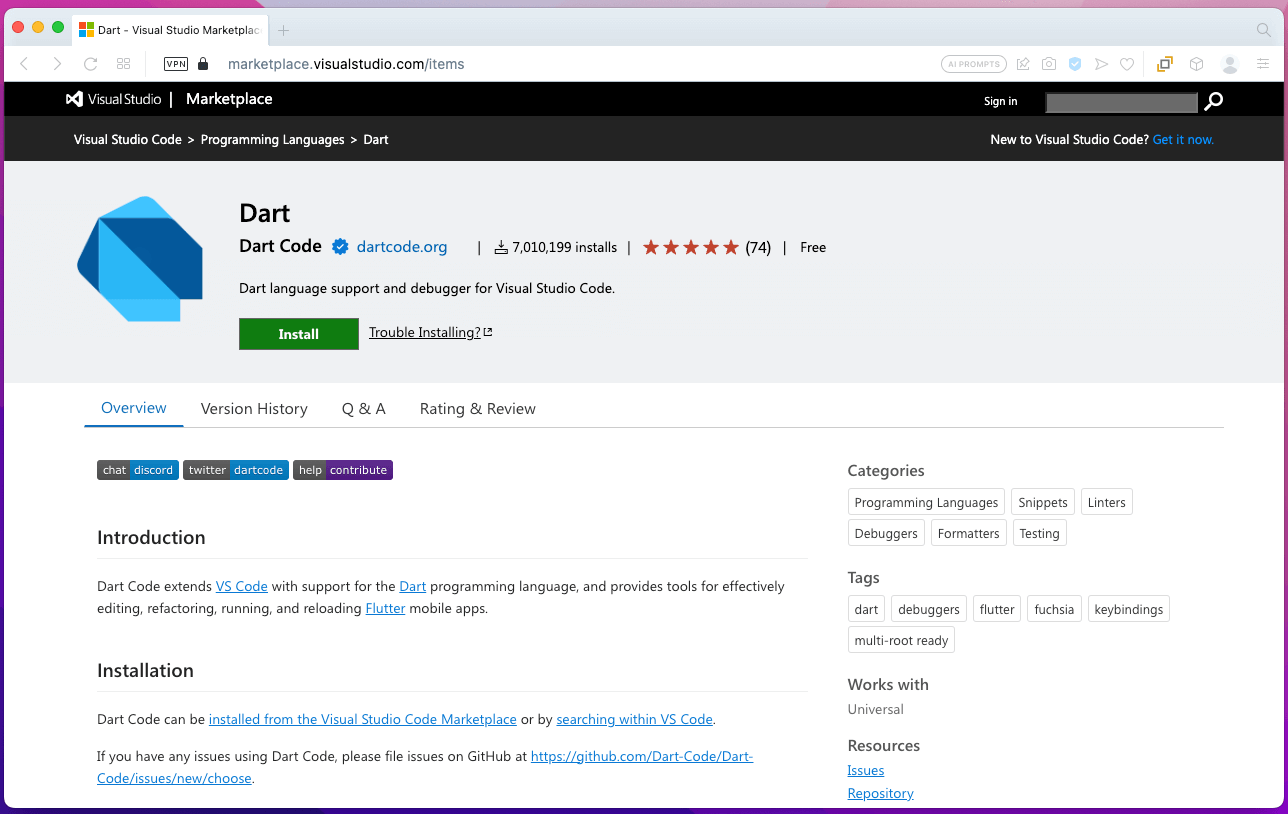The width and height of the screenshot is (1288, 814).
Task: Select the Debuggers category tag
Action: pyautogui.click(x=886, y=534)
